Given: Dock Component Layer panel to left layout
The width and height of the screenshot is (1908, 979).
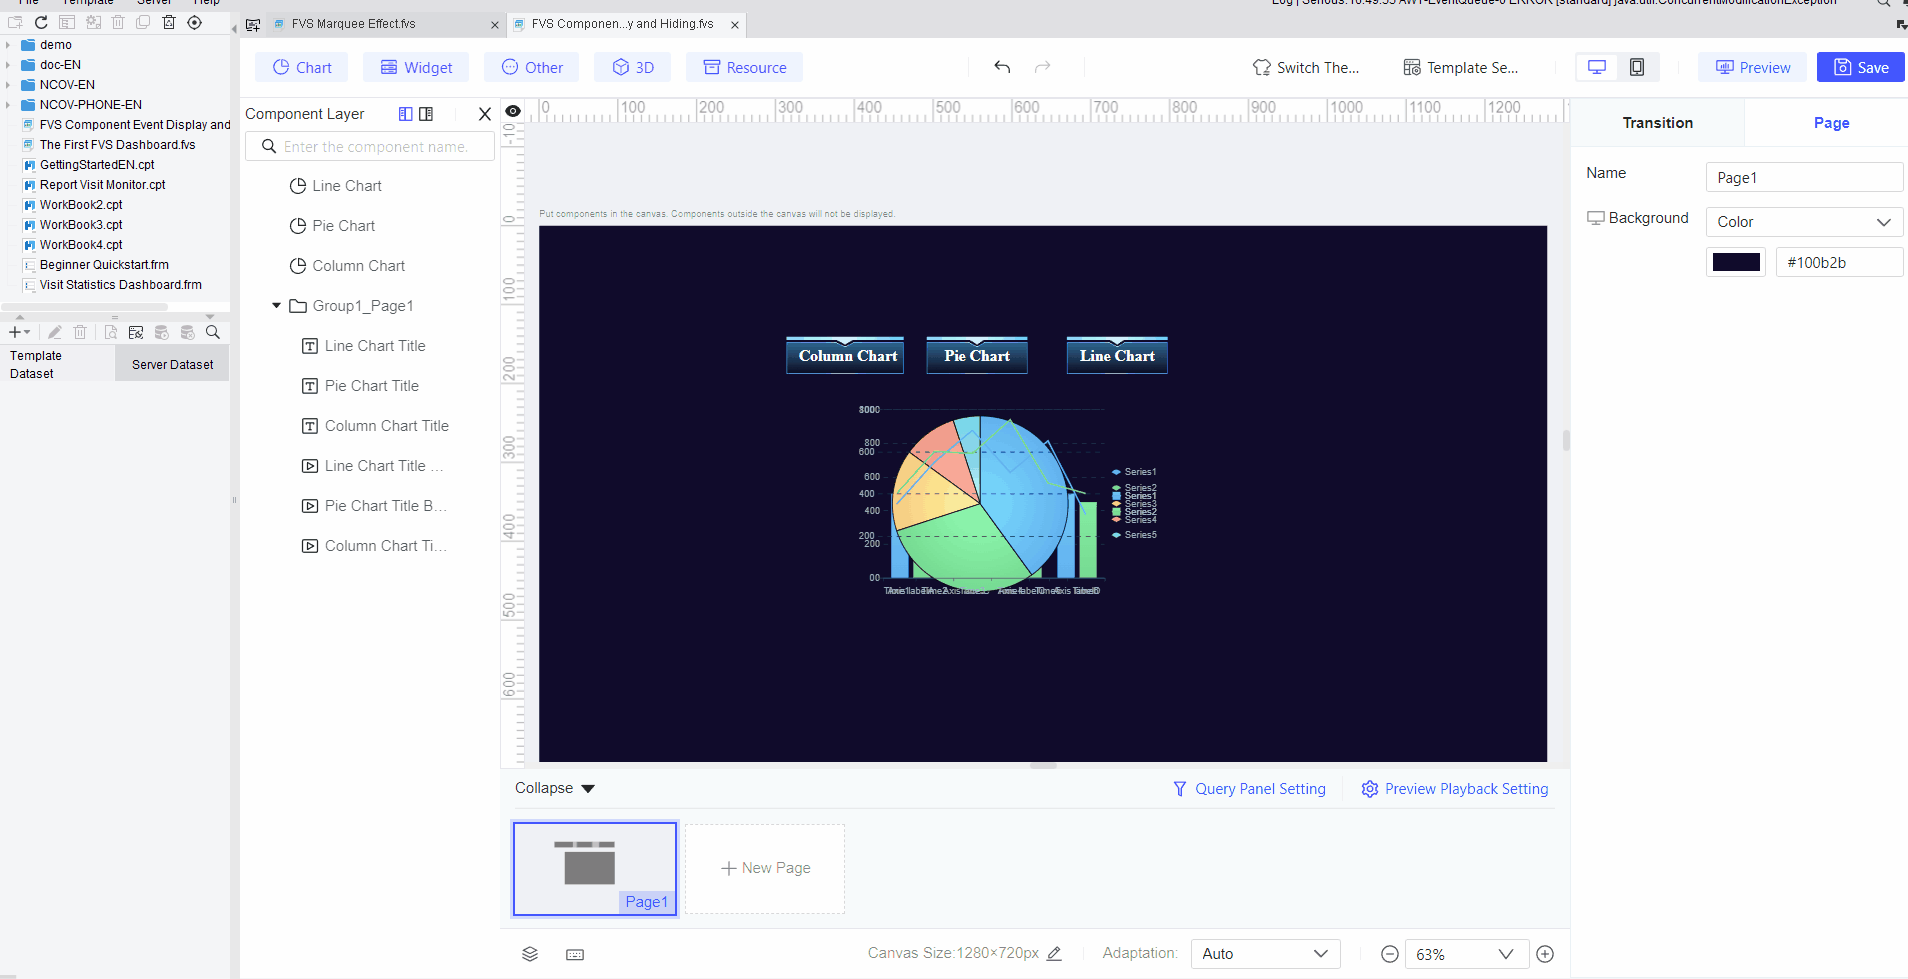Looking at the screenshot, I should pos(405,114).
